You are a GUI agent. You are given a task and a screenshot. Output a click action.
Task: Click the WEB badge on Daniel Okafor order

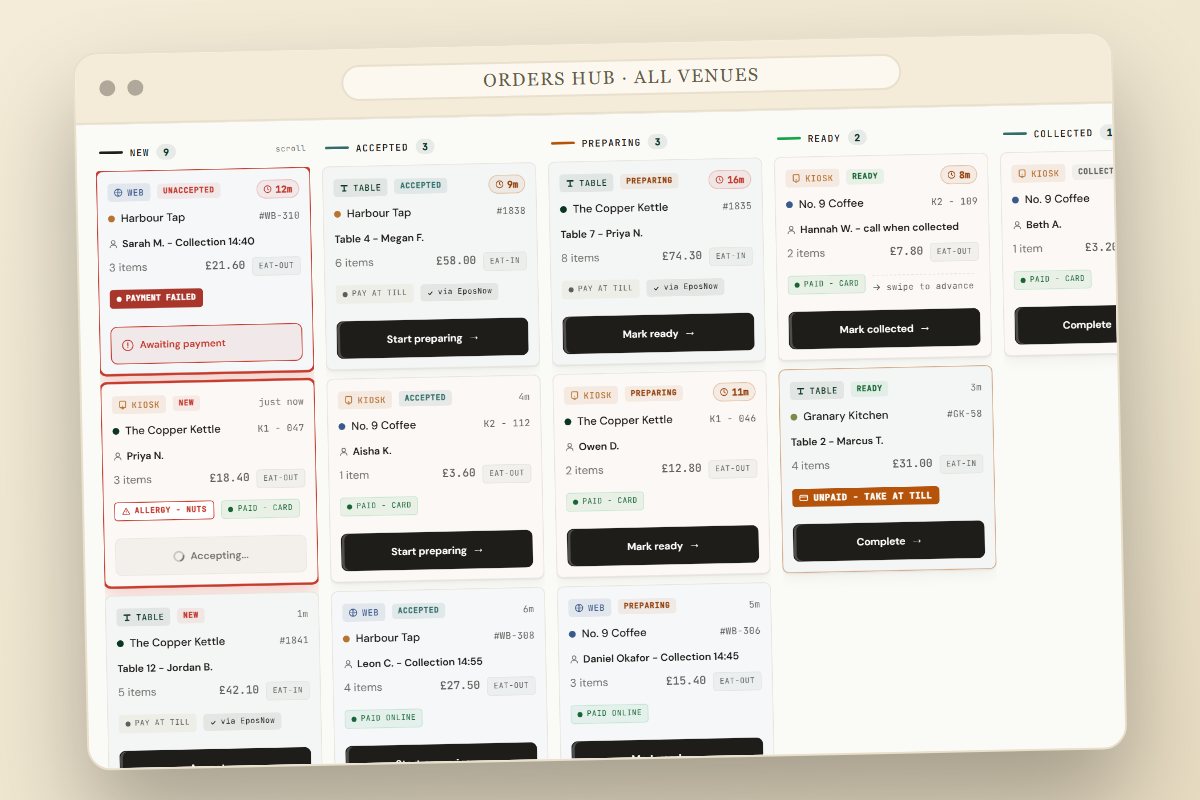pyautogui.click(x=590, y=608)
